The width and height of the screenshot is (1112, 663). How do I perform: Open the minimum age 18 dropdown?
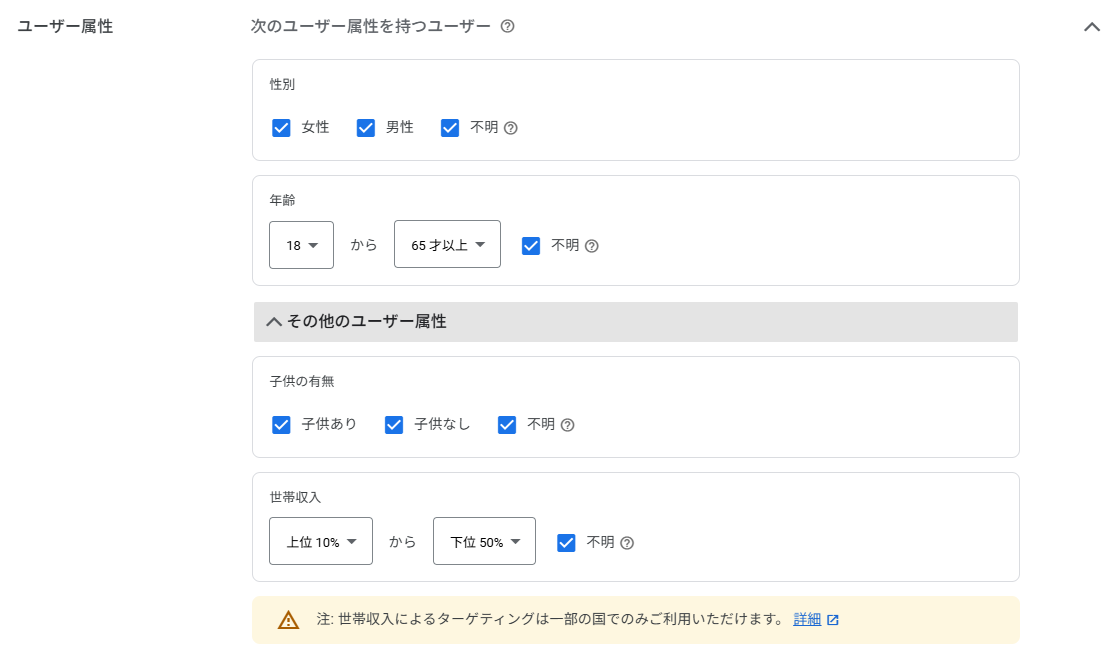pos(301,245)
